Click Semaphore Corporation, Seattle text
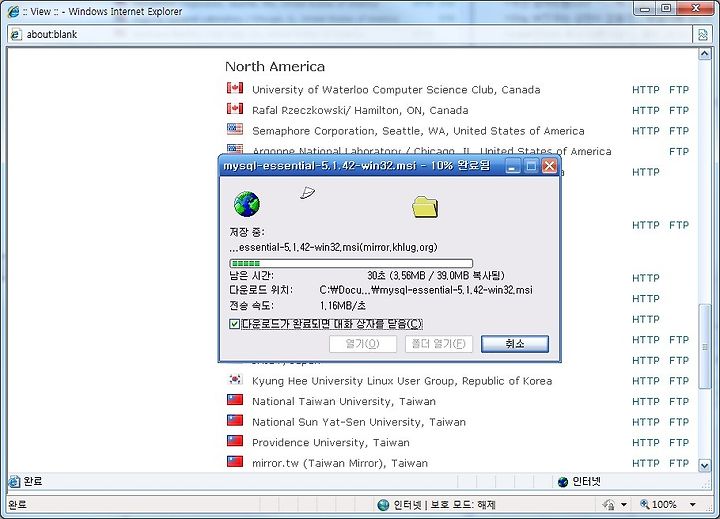The width and height of the screenshot is (720, 519). [x=338, y=131]
